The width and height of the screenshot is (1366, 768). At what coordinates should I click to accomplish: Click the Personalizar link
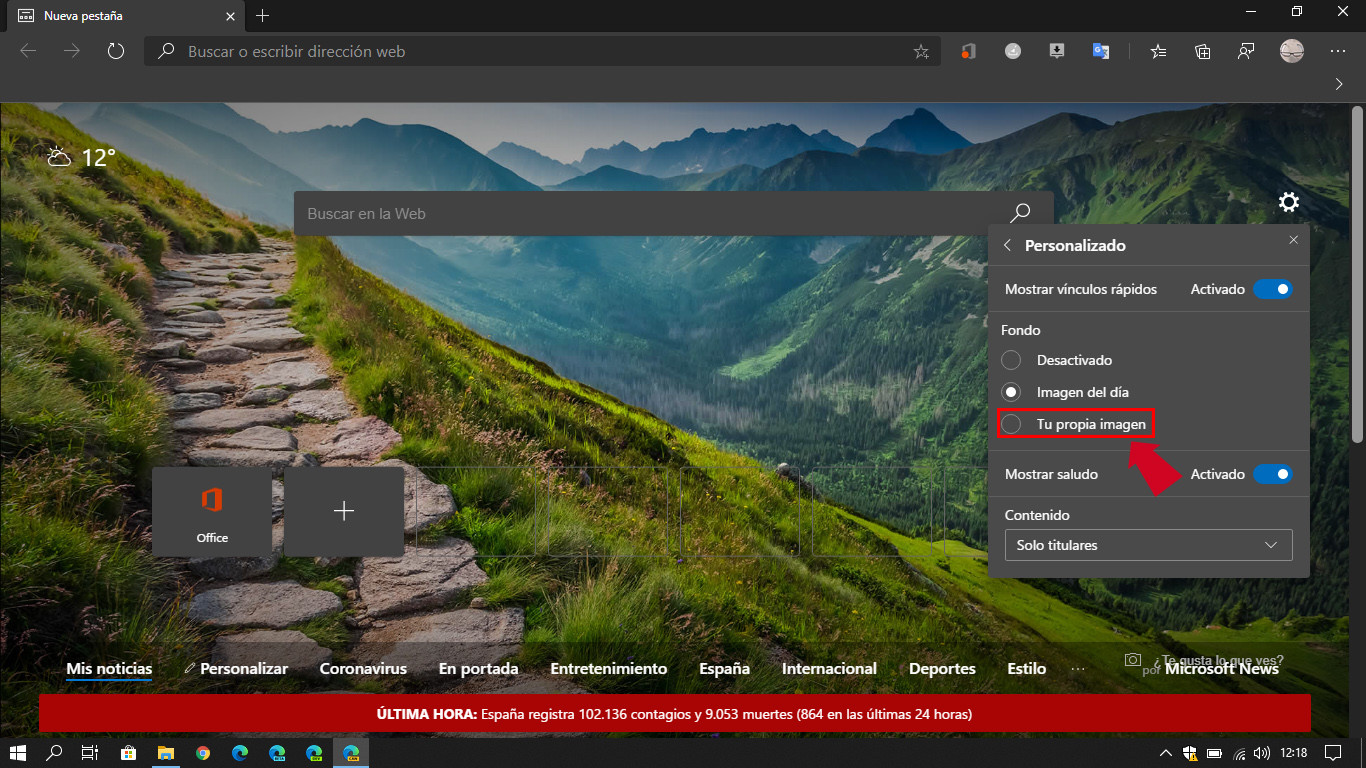(243, 668)
